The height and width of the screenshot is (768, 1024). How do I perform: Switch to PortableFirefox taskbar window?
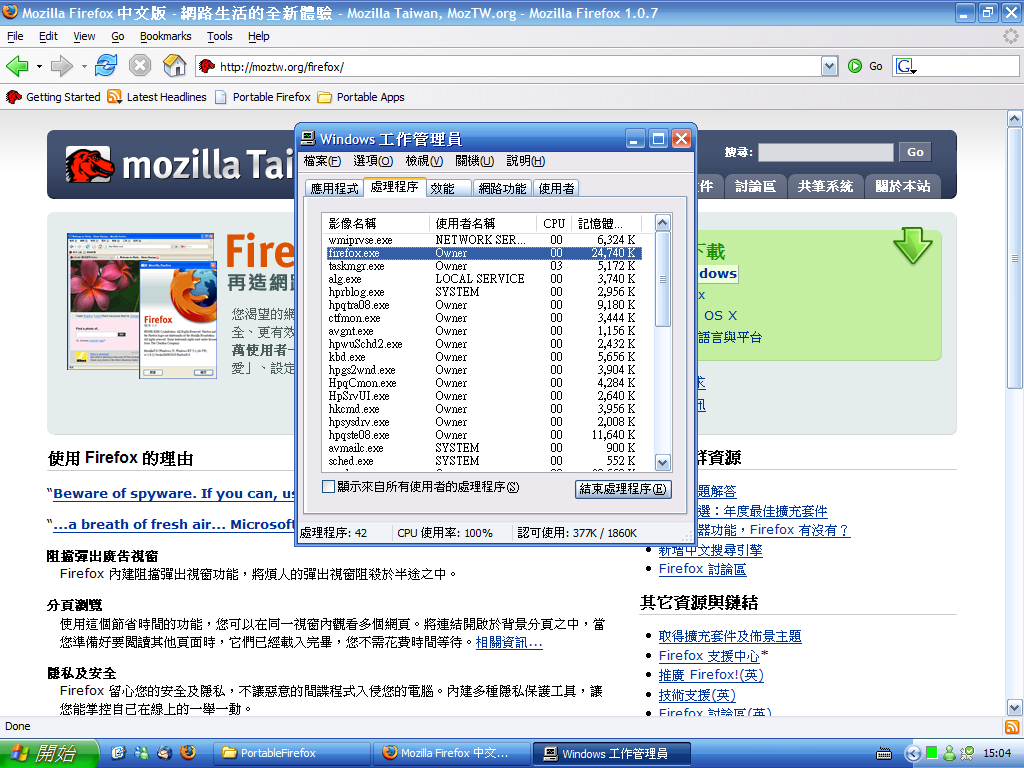293,753
